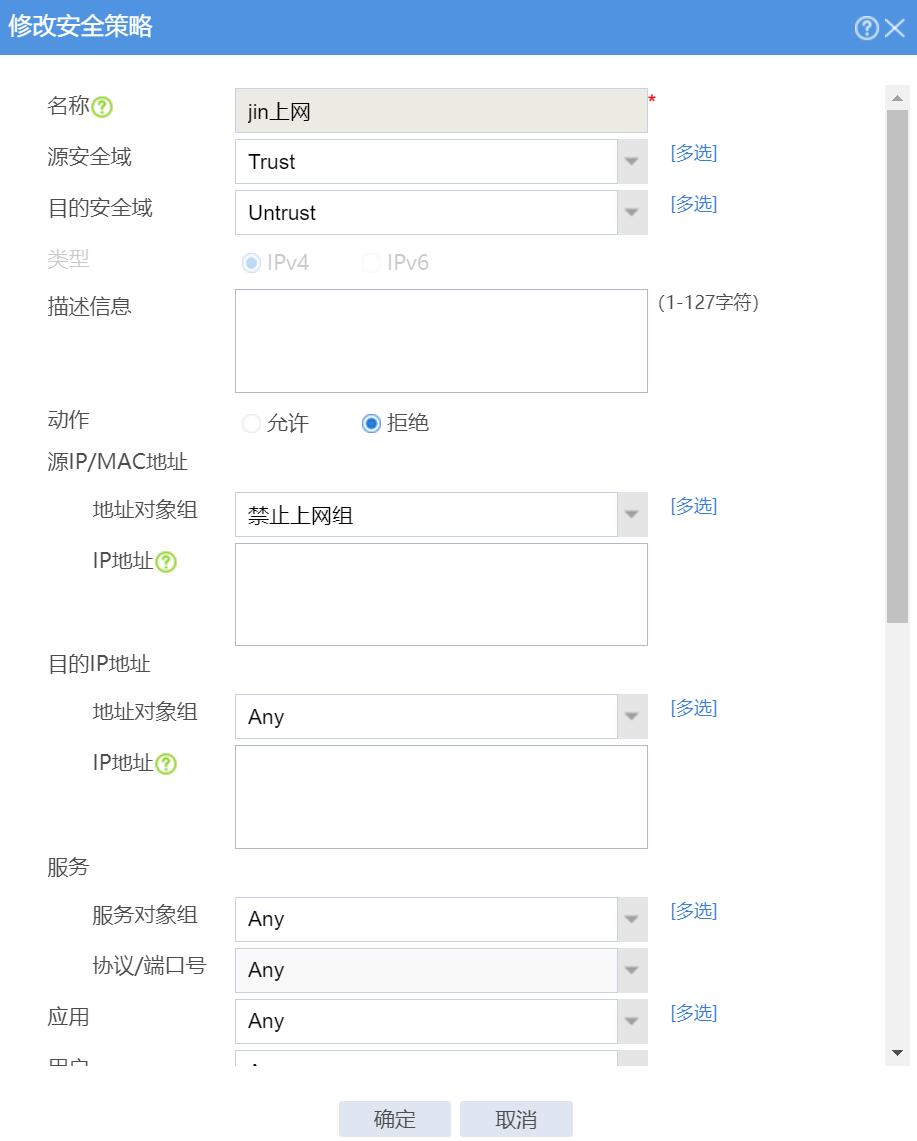Expand the 目的安全域 Untrust dropdown
Viewport: 917px width, 1141px height.
(631, 213)
